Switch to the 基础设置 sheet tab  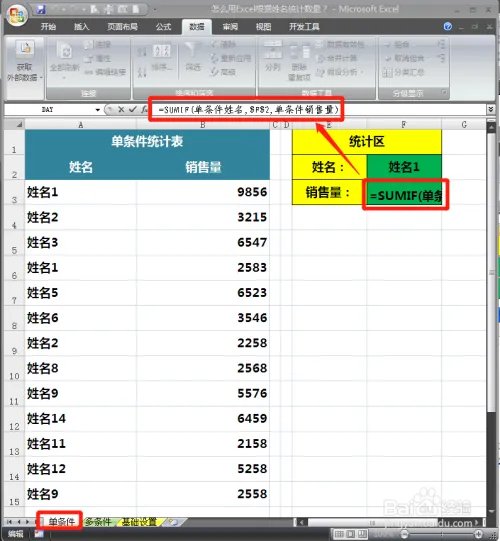tap(140, 521)
